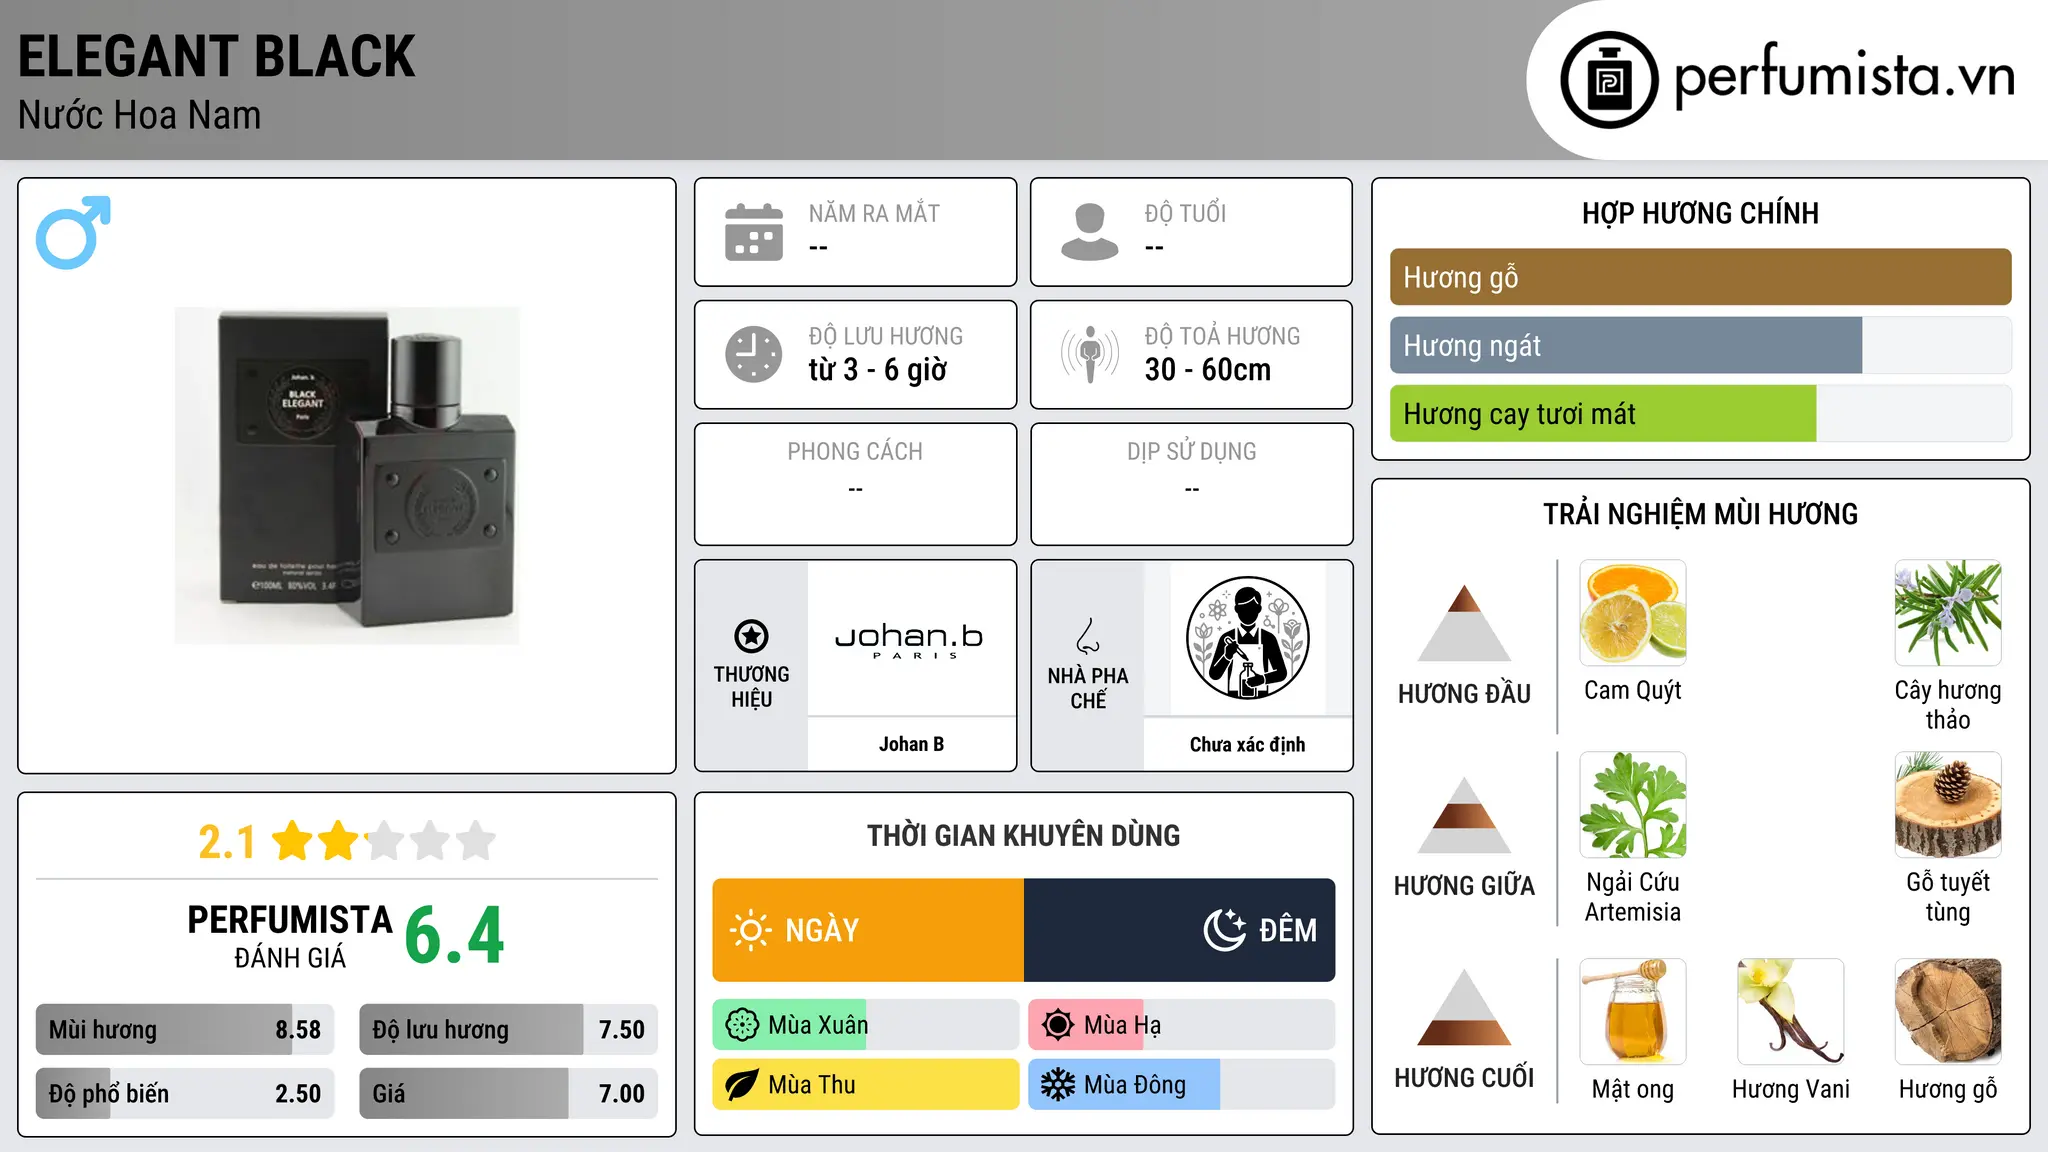This screenshot has width=2048, height=1152.
Task: Click the green Hương cay tươi mát bar
Action: pyautogui.click(x=1700, y=414)
